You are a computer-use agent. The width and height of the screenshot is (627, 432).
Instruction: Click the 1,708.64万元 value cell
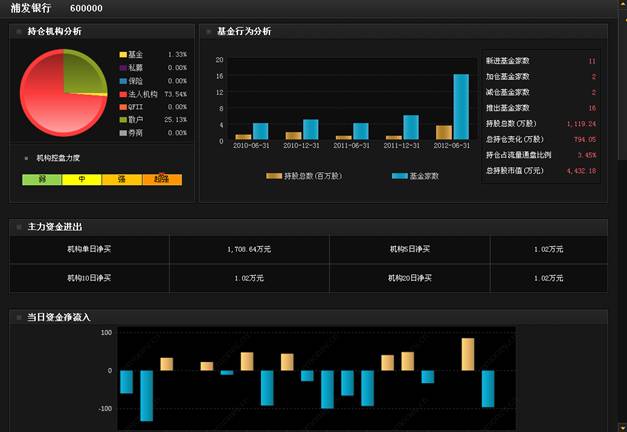pyautogui.click(x=249, y=250)
